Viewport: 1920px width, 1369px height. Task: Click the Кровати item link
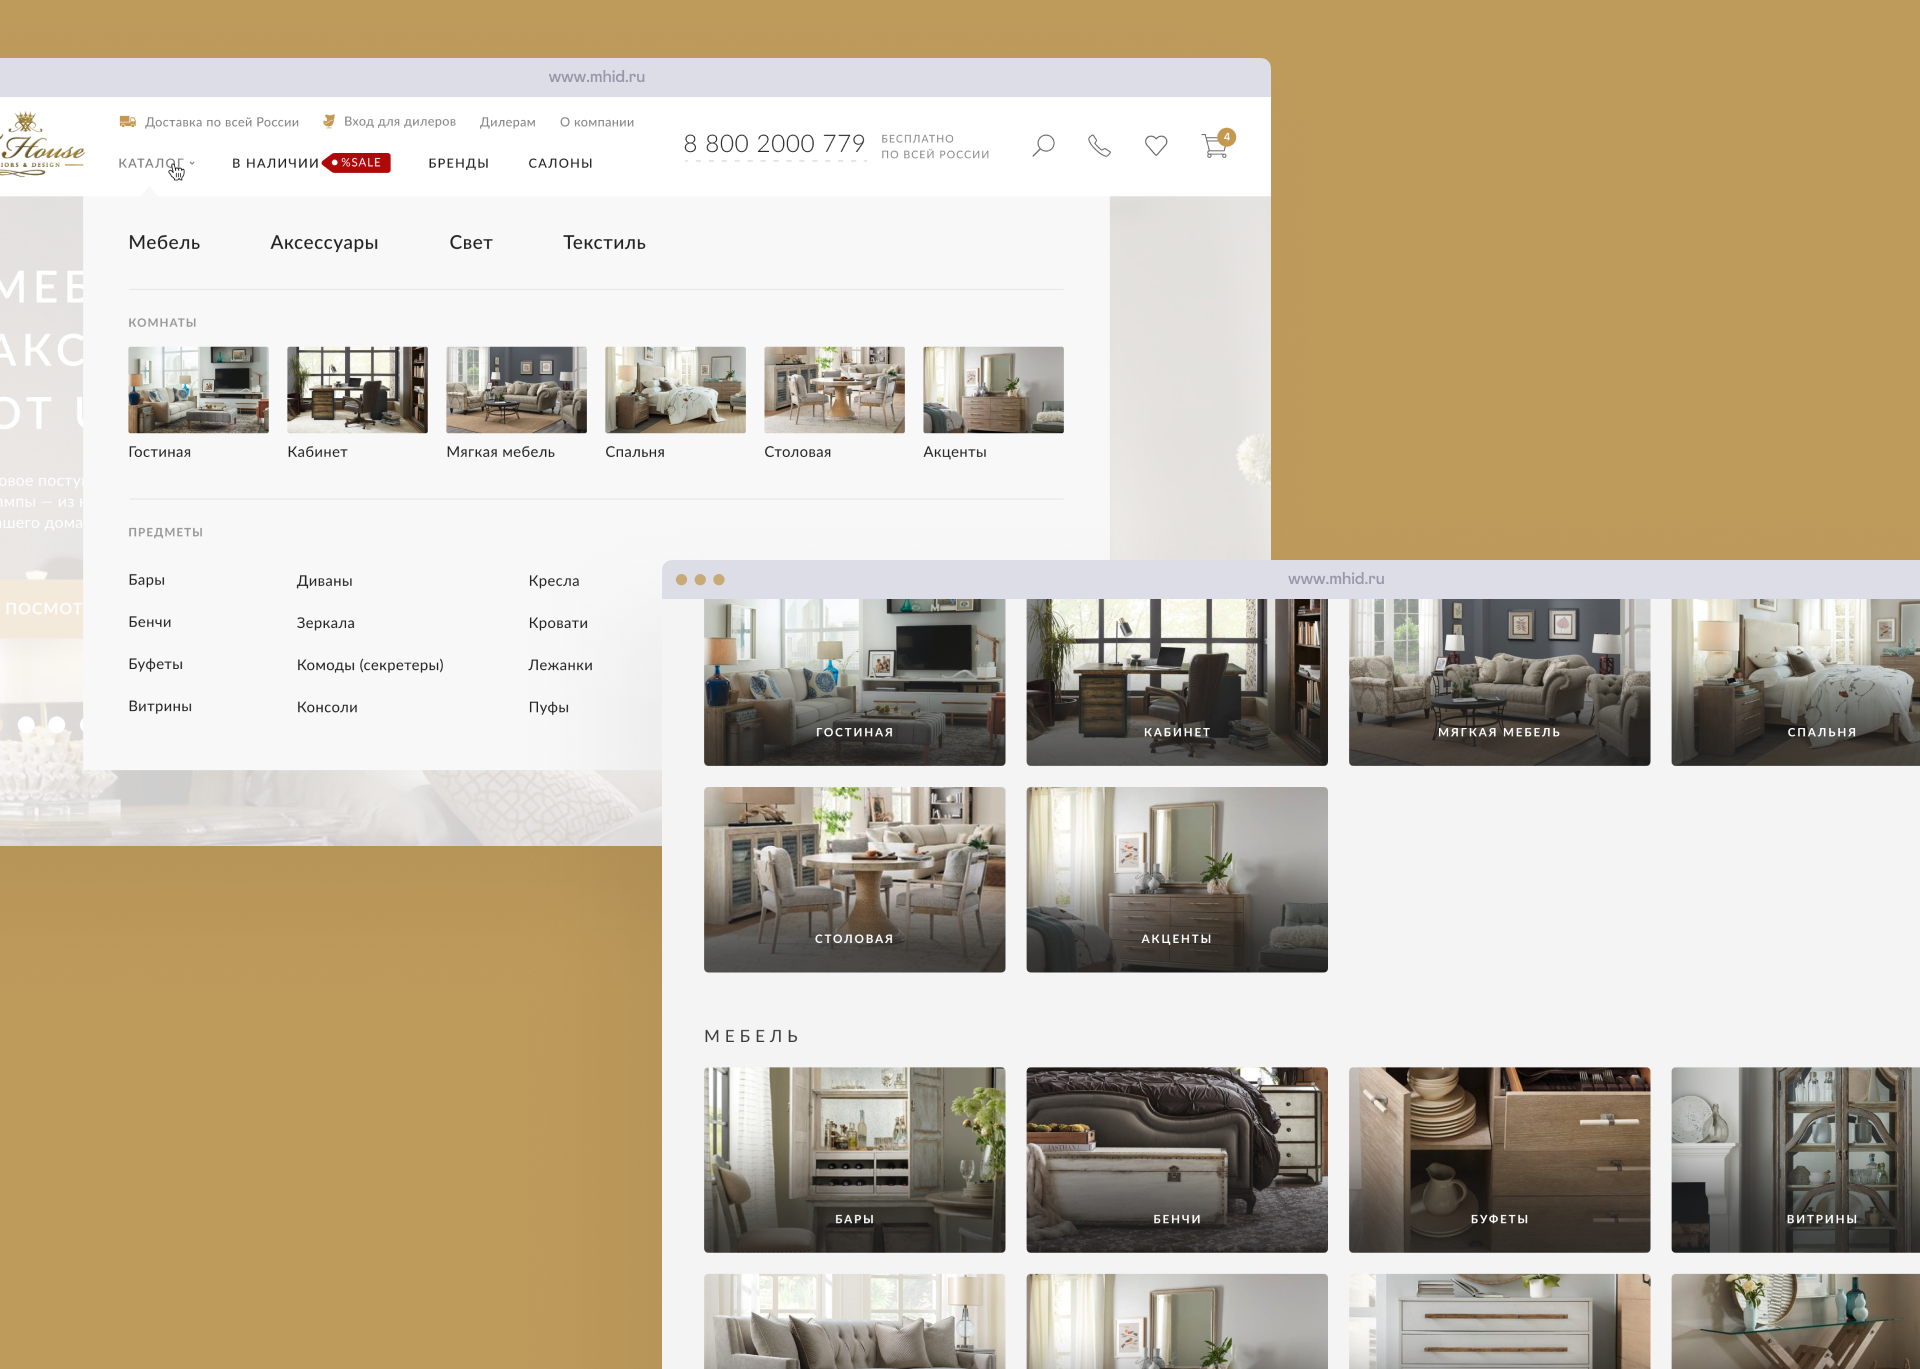tap(558, 623)
